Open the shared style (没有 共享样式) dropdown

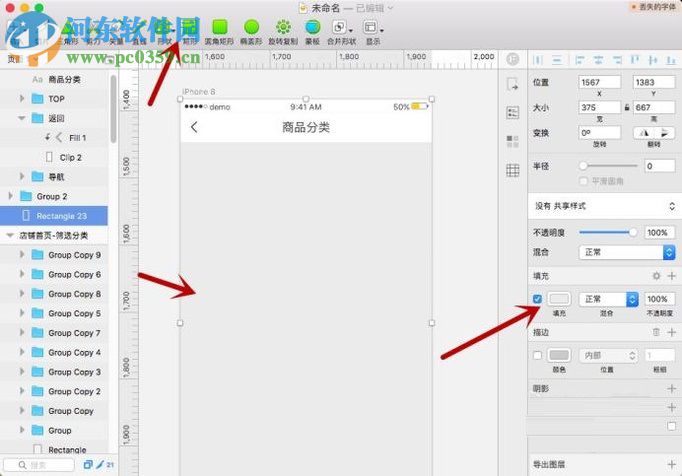605,206
